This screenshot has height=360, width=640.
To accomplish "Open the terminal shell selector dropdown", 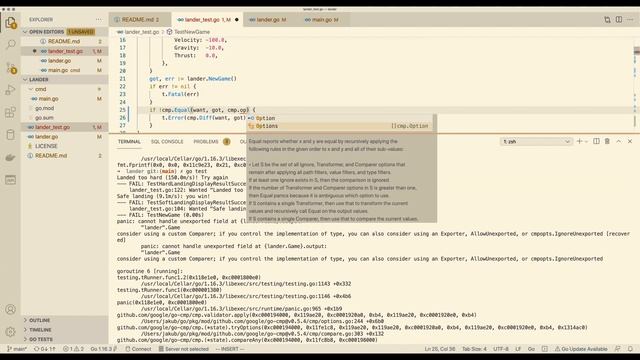I will (536, 142).
